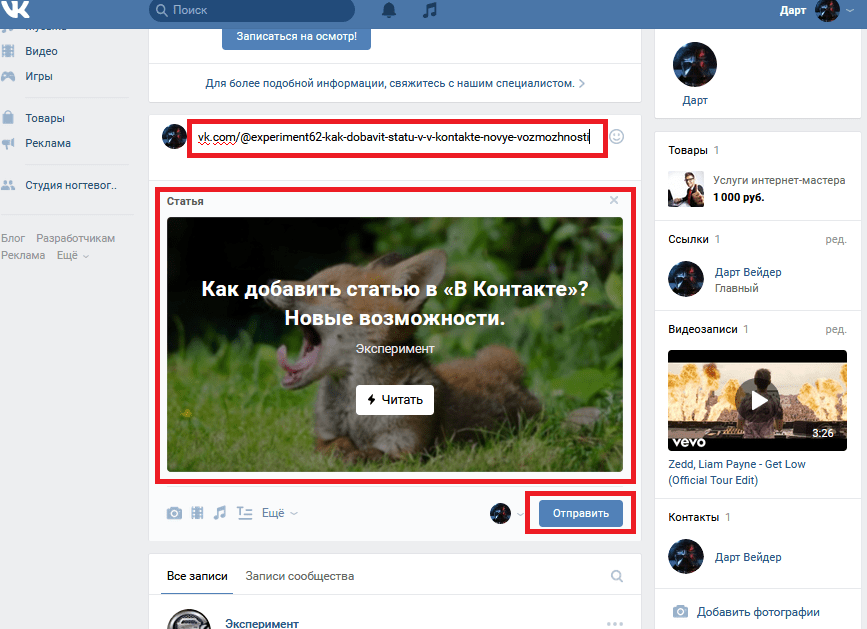The image size is (867, 629).
Task: Remove the article attachment with the X
Action: 614,200
